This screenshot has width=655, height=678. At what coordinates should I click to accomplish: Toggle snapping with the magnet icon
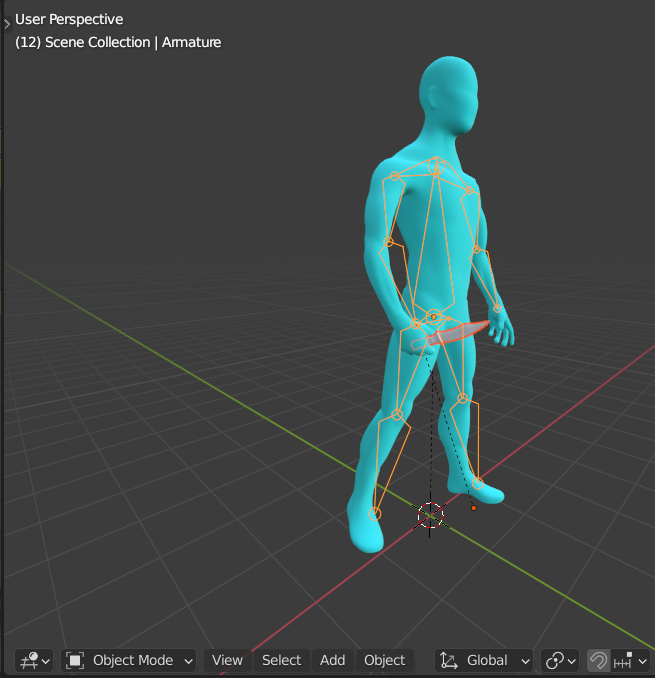click(x=598, y=660)
